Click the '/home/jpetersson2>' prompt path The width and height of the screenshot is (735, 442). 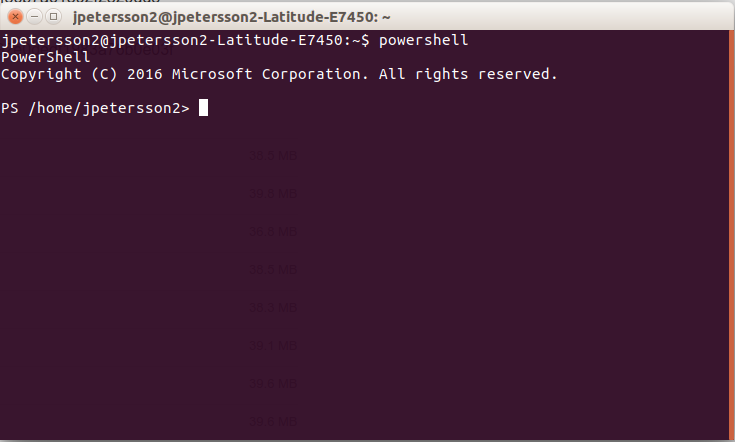point(109,109)
